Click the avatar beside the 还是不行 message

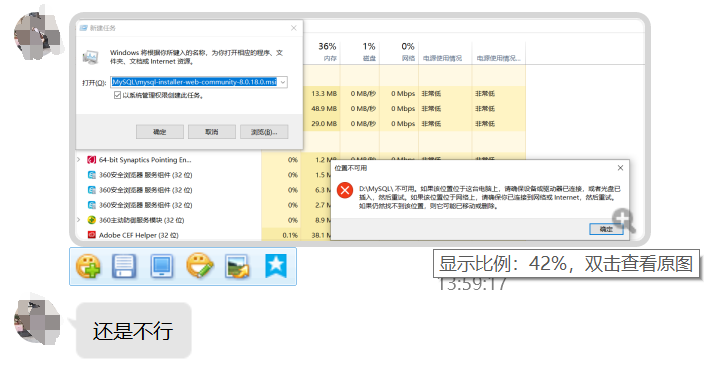pos(37,322)
